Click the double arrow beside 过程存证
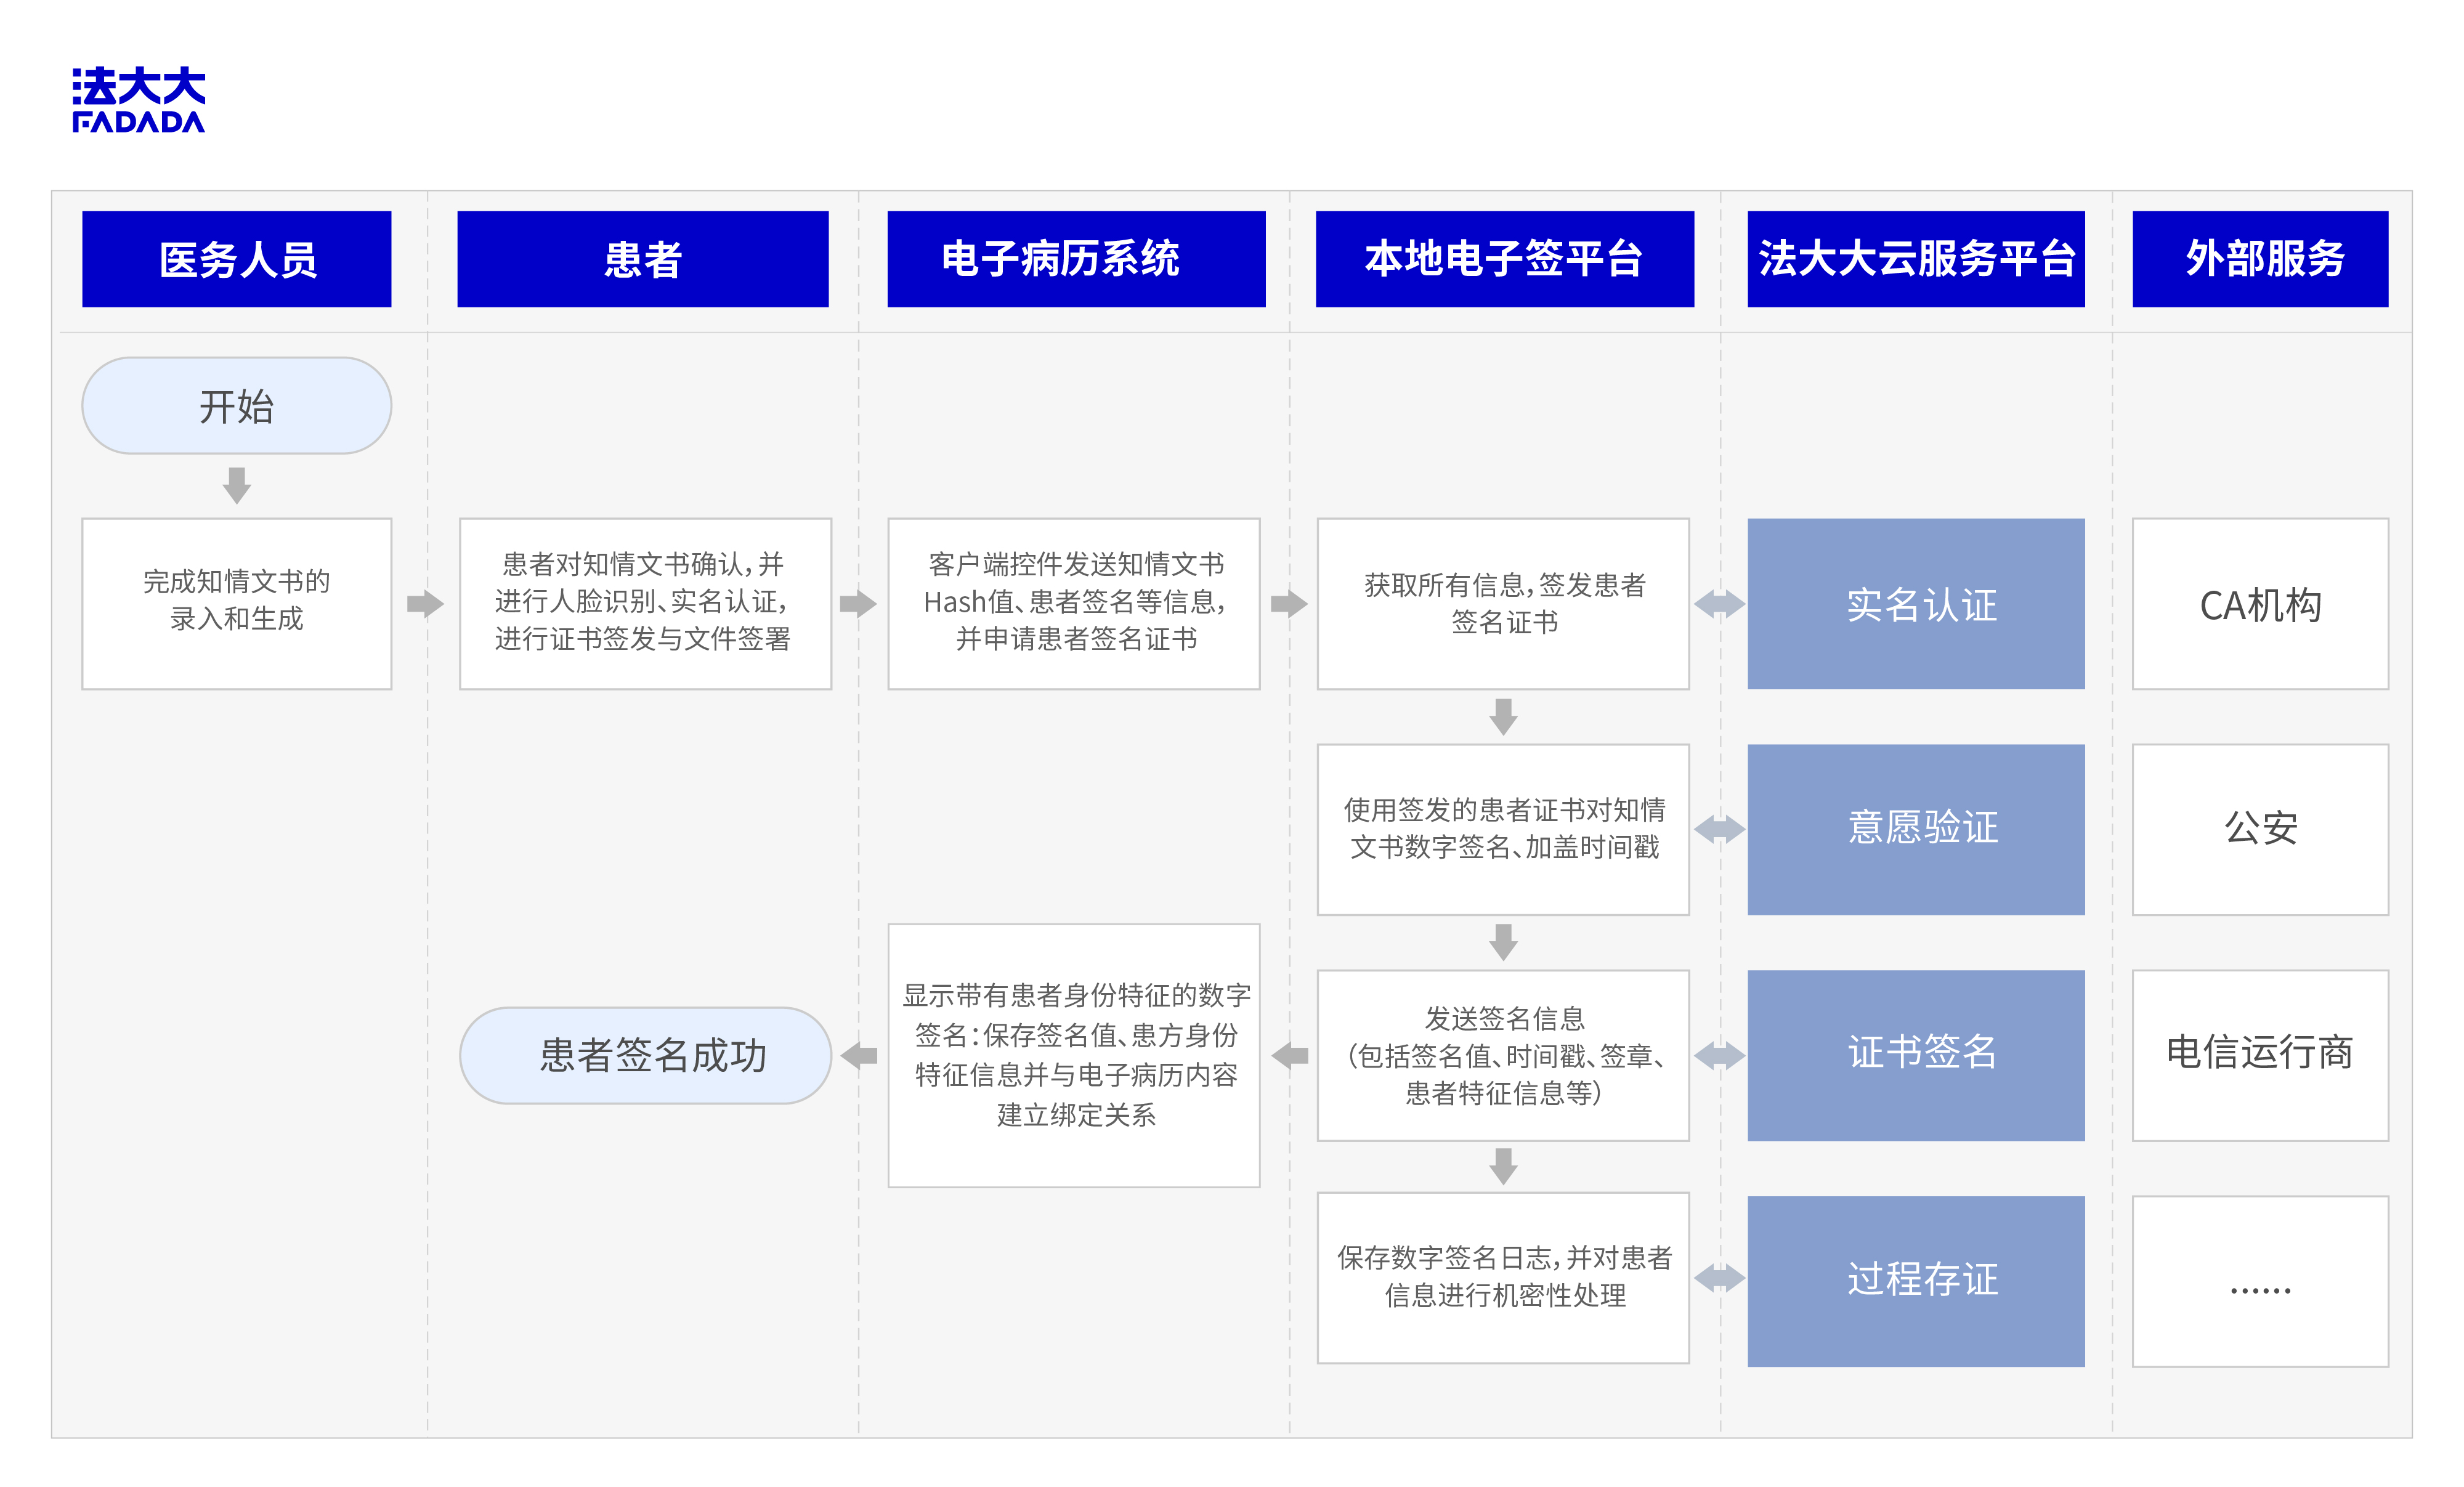2464x1487 pixels. coord(1719,1277)
